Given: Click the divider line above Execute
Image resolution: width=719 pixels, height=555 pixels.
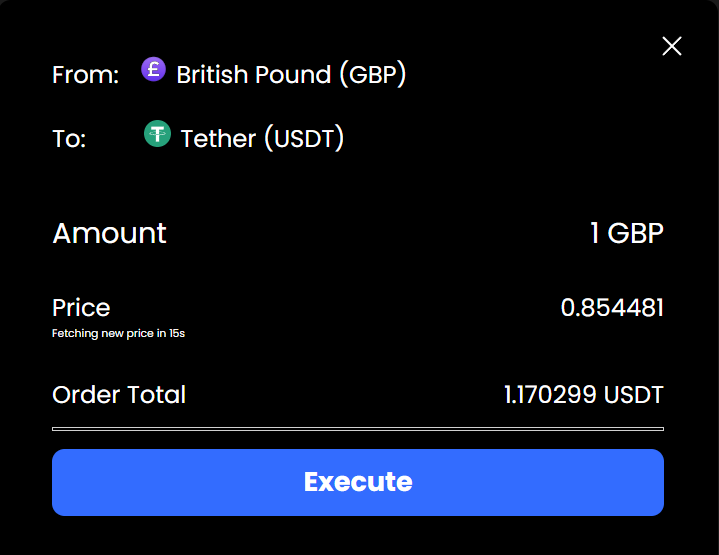Looking at the screenshot, I should pyautogui.click(x=358, y=428).
